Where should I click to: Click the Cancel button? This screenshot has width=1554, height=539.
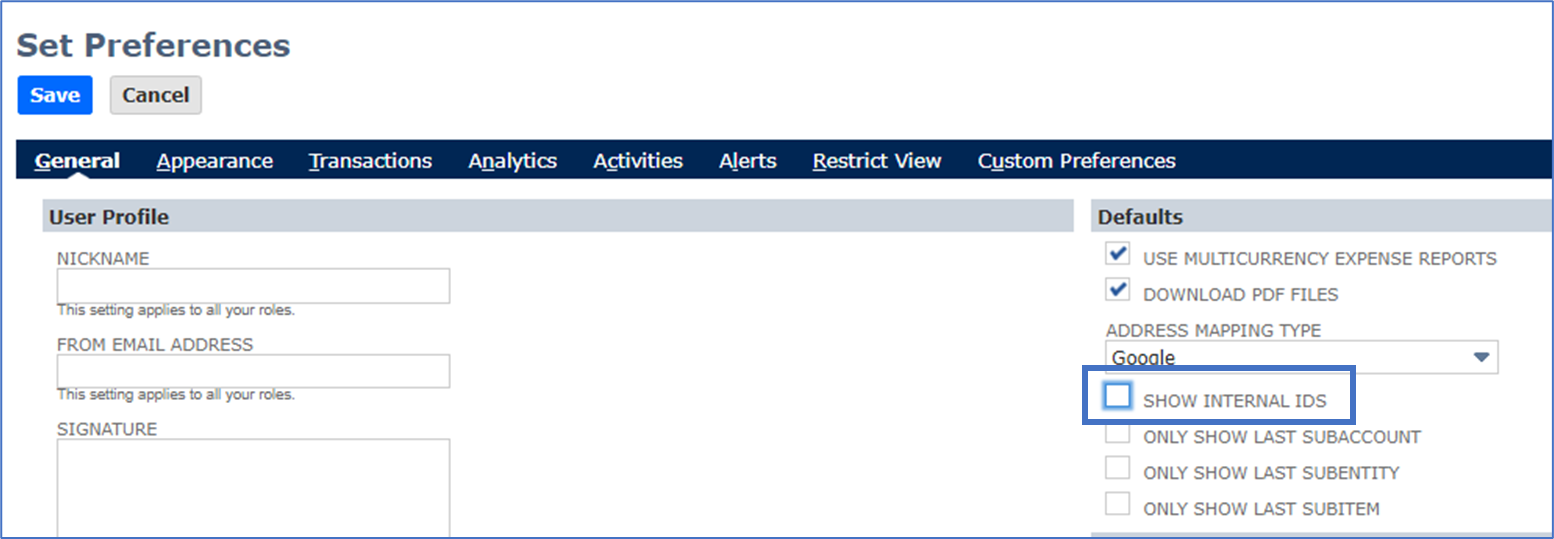coord(156,95)
